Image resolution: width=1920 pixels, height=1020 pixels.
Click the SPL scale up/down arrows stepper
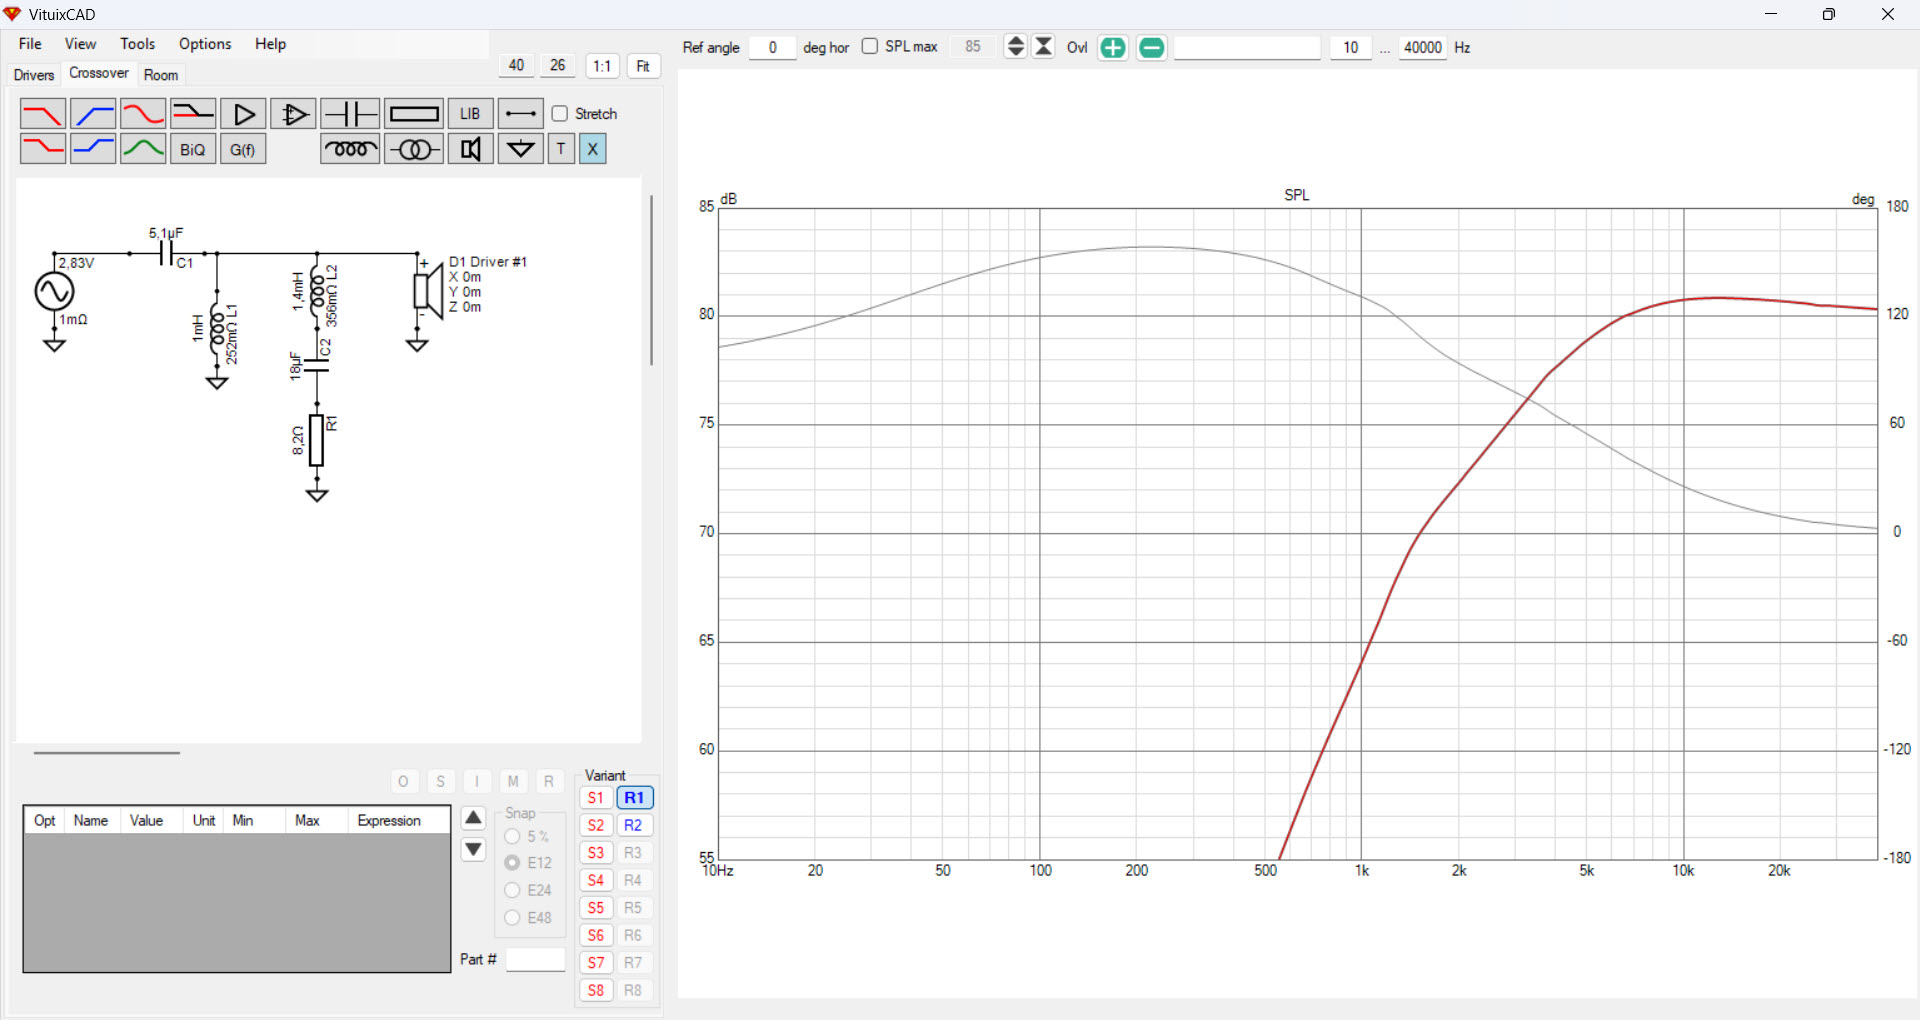[x=1015, y=47]
